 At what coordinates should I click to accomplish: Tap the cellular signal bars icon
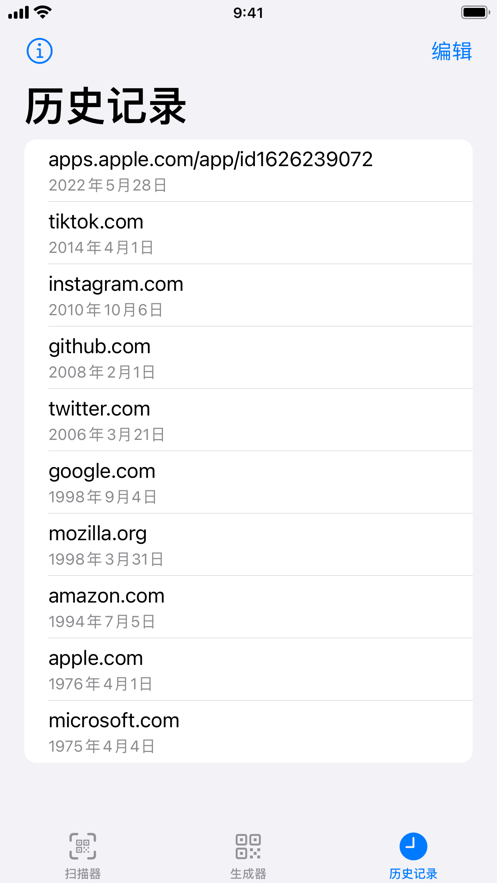(x=18, y=12)
